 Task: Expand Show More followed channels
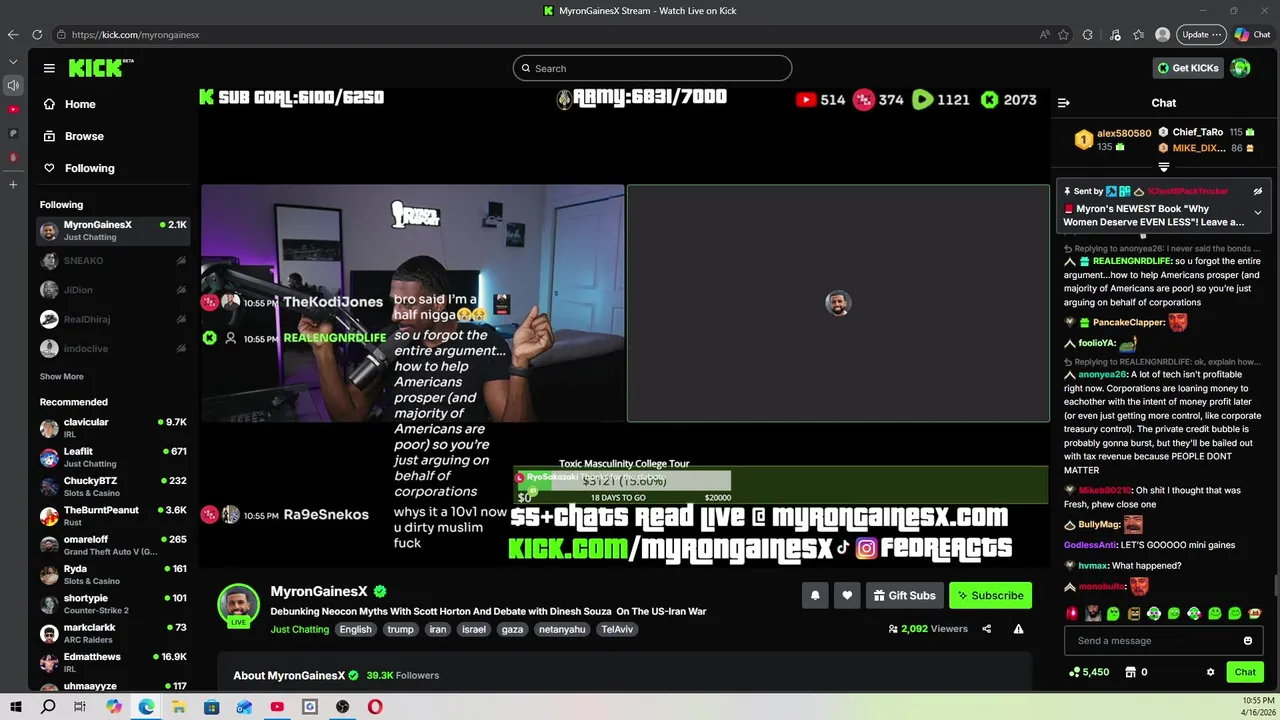coord(61,377)
